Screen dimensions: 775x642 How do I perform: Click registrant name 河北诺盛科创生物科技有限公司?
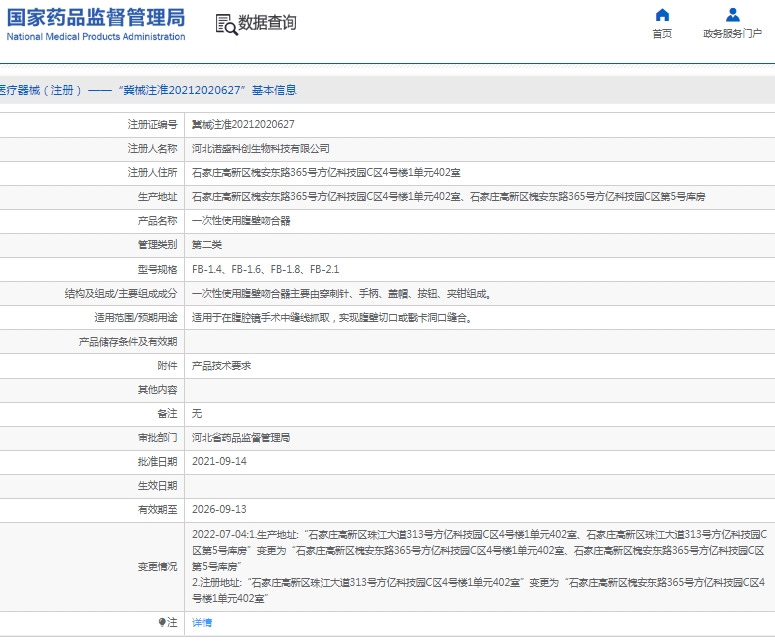(x=260, y=149)
